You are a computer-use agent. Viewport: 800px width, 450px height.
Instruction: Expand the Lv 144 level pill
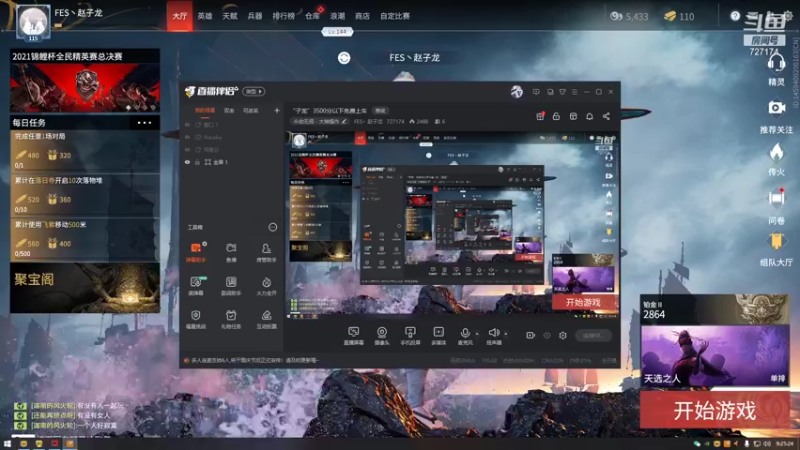pyautogui.click(x=337, y=32)
